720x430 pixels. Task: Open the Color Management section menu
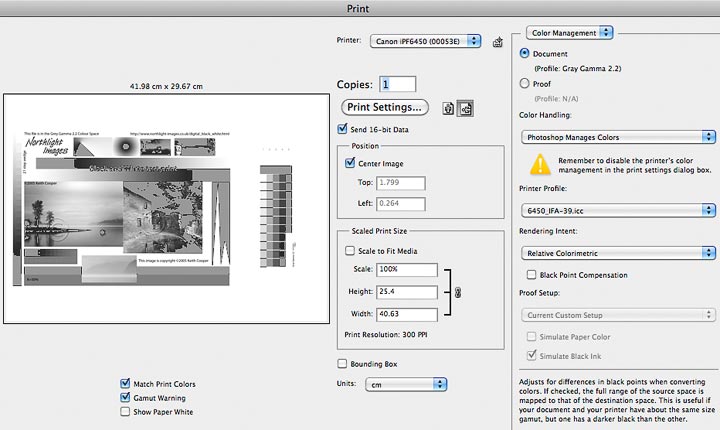click(569, 33)
